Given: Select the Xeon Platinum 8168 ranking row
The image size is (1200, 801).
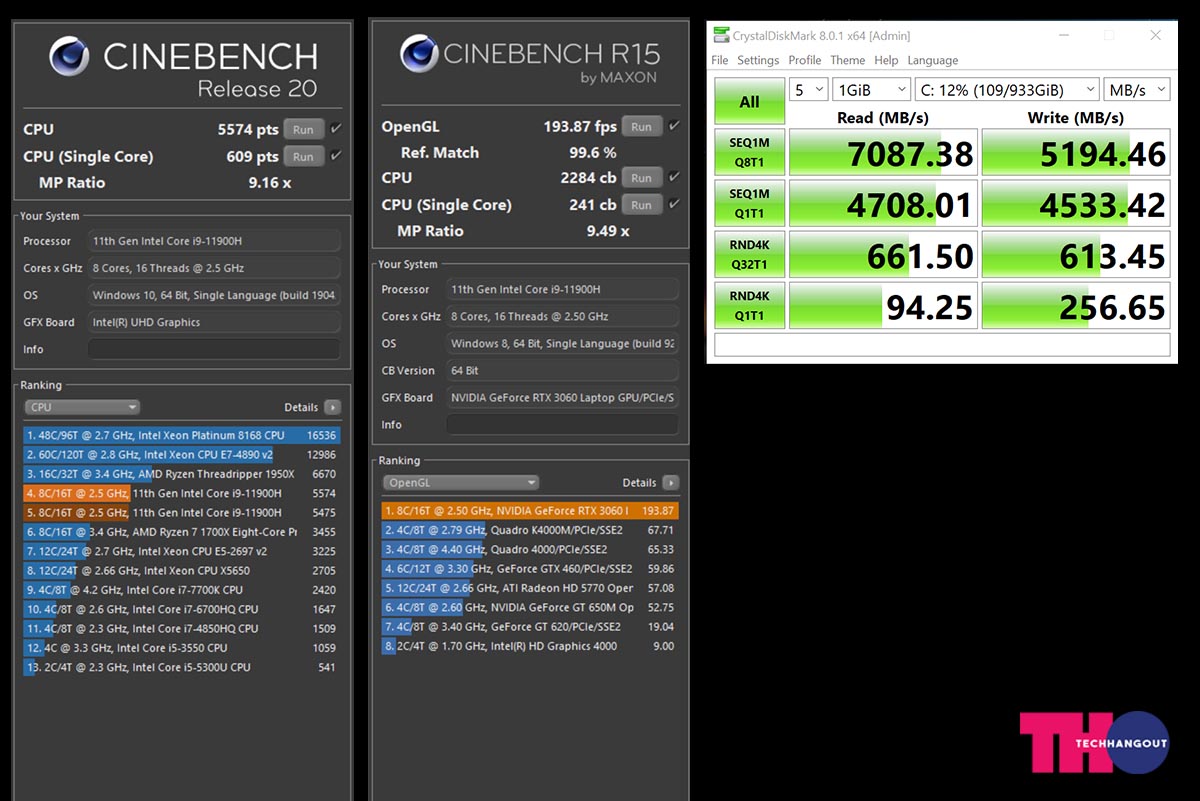Looking at the screenshot, I should (181, 435).
